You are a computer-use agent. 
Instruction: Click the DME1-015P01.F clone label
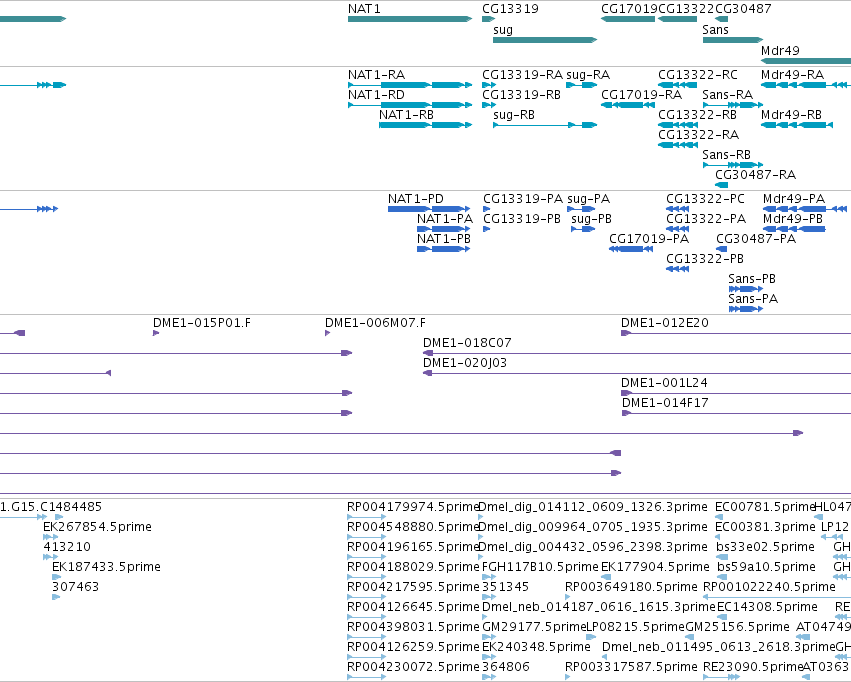[x=202, y=323]
